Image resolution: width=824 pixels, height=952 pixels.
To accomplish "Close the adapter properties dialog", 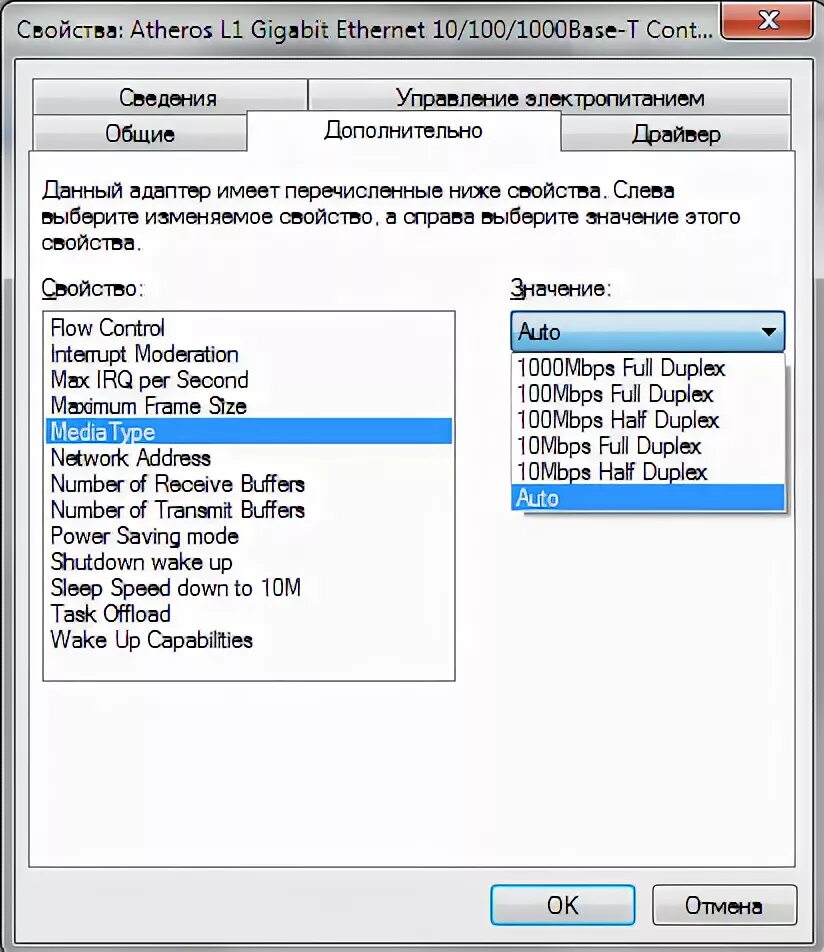I will (x=767, y=21).
